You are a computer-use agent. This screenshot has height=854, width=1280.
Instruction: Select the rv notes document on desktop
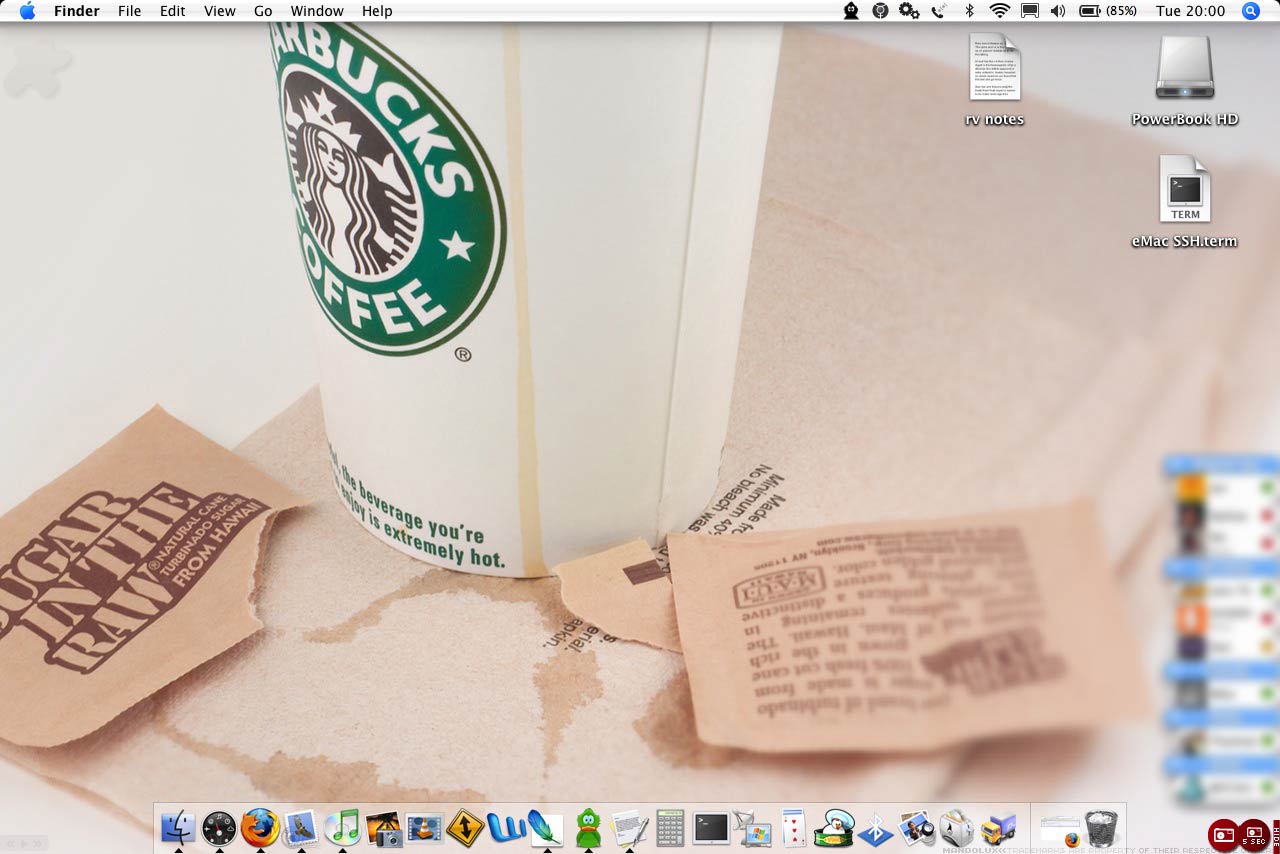pyautogui.click(x=994, y=80)
